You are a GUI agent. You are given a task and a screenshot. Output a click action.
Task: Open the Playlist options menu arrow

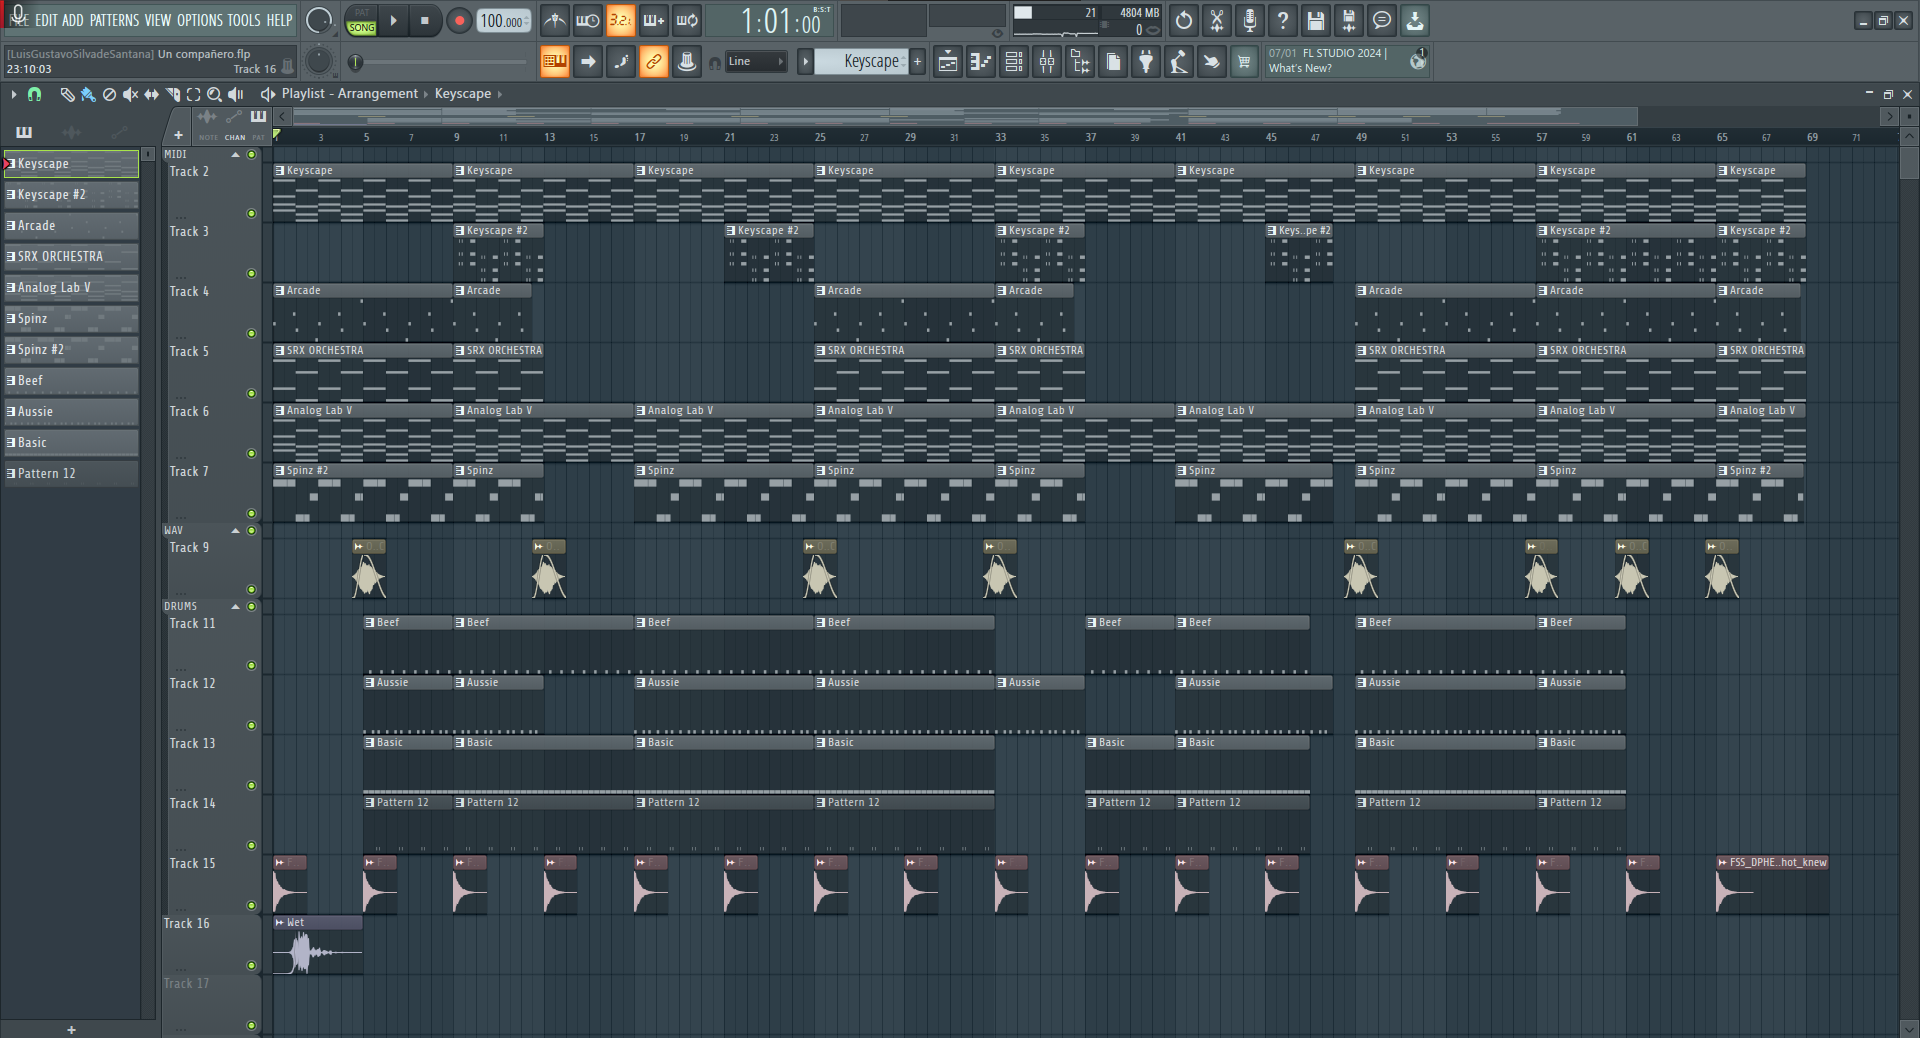tap(13, 94)
